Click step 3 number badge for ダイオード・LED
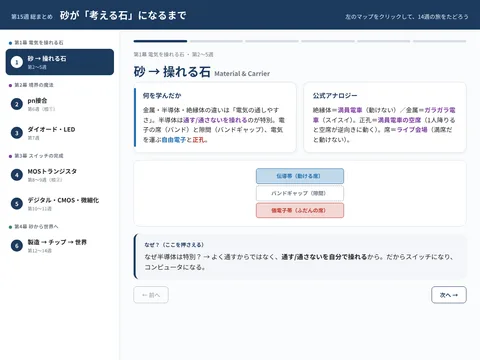The height and width of the screenshot is (360, 480). point(17,133)
